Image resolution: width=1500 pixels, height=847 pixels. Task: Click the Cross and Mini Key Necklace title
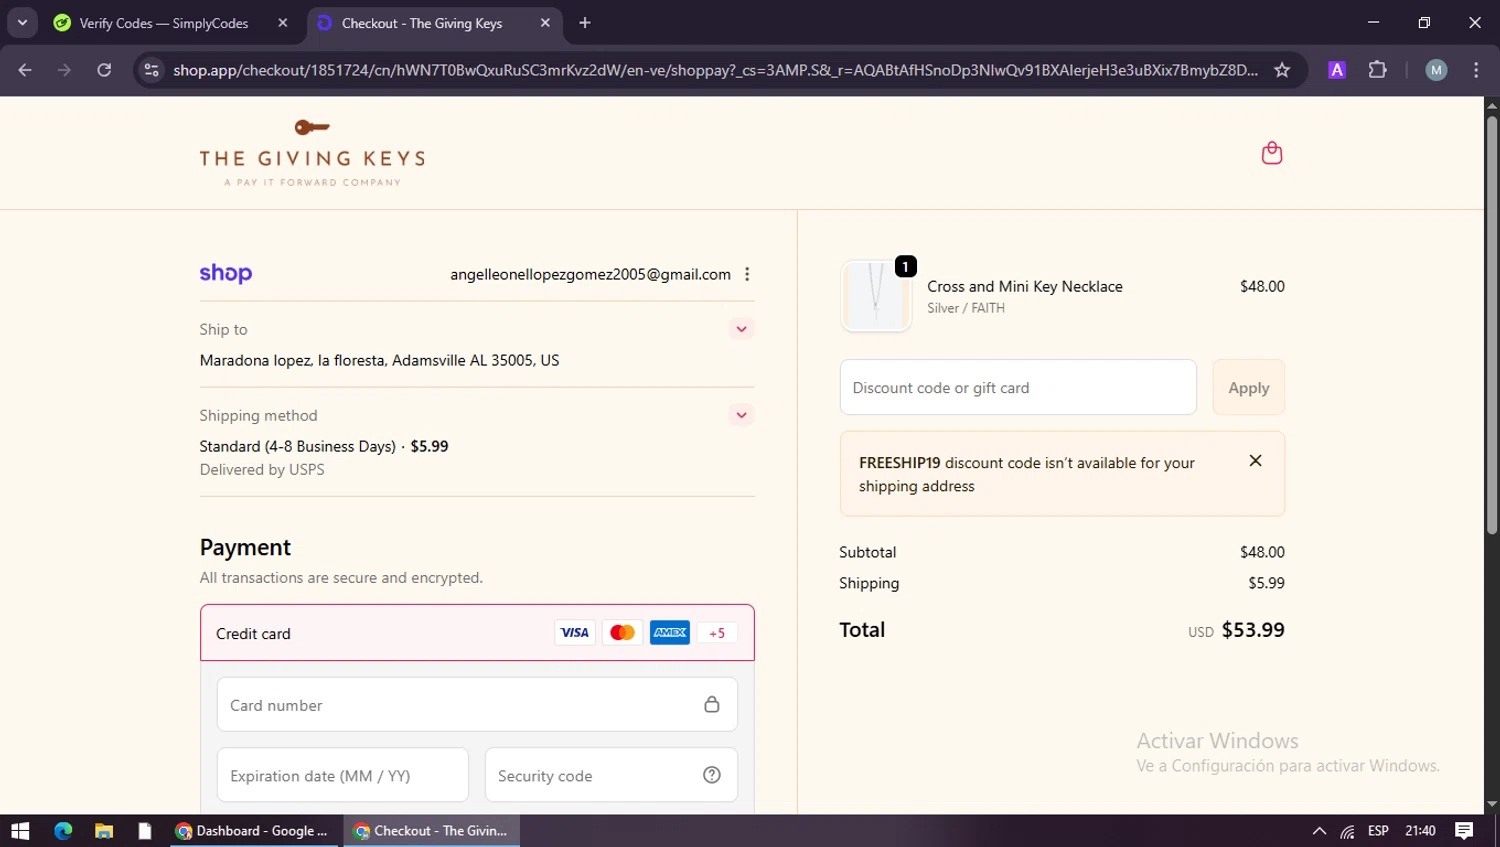(1025, 286)
